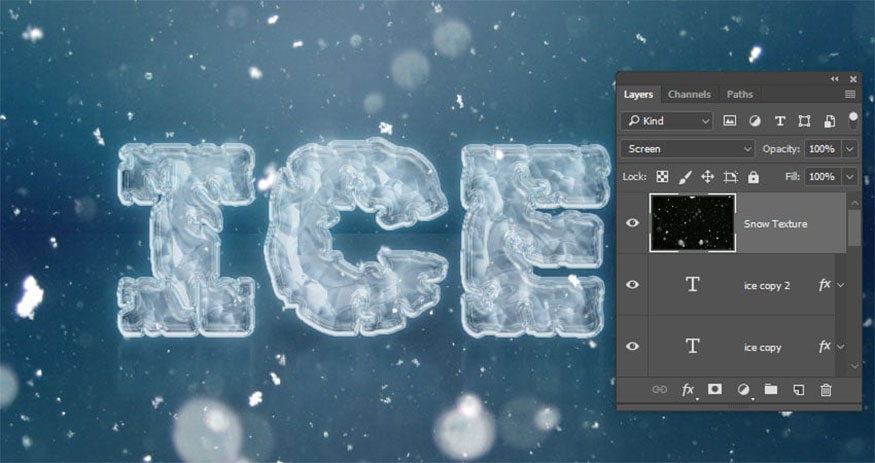The image size is (875, 463).
Task: Click the fx badge on ice copy 2
Action: tap(824, 285)
